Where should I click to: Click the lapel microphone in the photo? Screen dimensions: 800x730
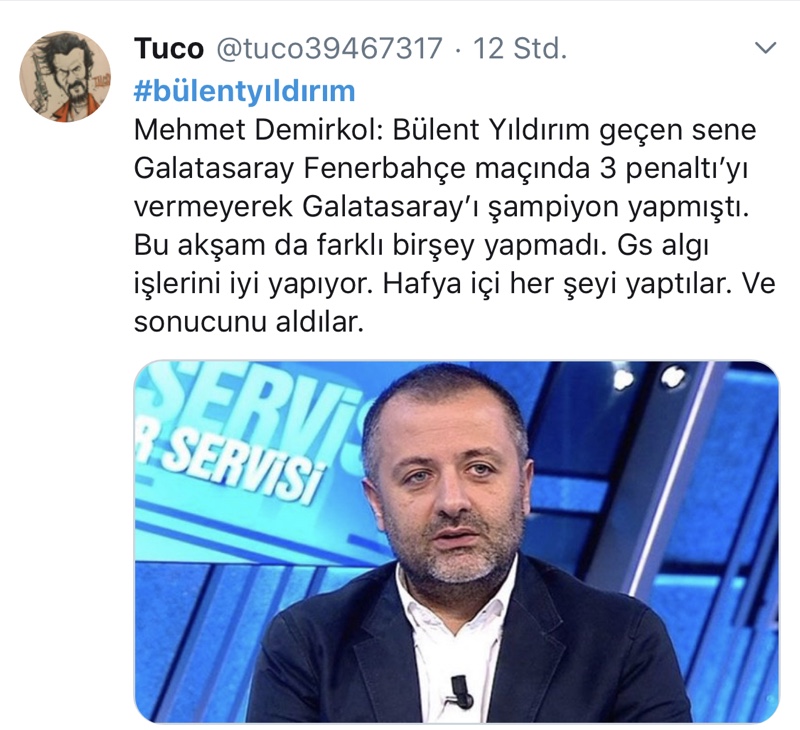pos(460,692)
